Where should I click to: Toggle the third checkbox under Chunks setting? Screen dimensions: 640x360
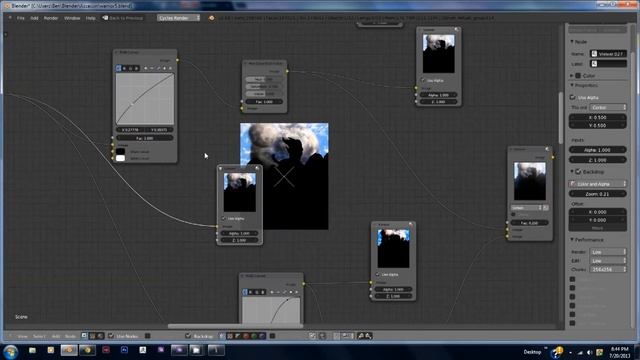tap(572, 297)
